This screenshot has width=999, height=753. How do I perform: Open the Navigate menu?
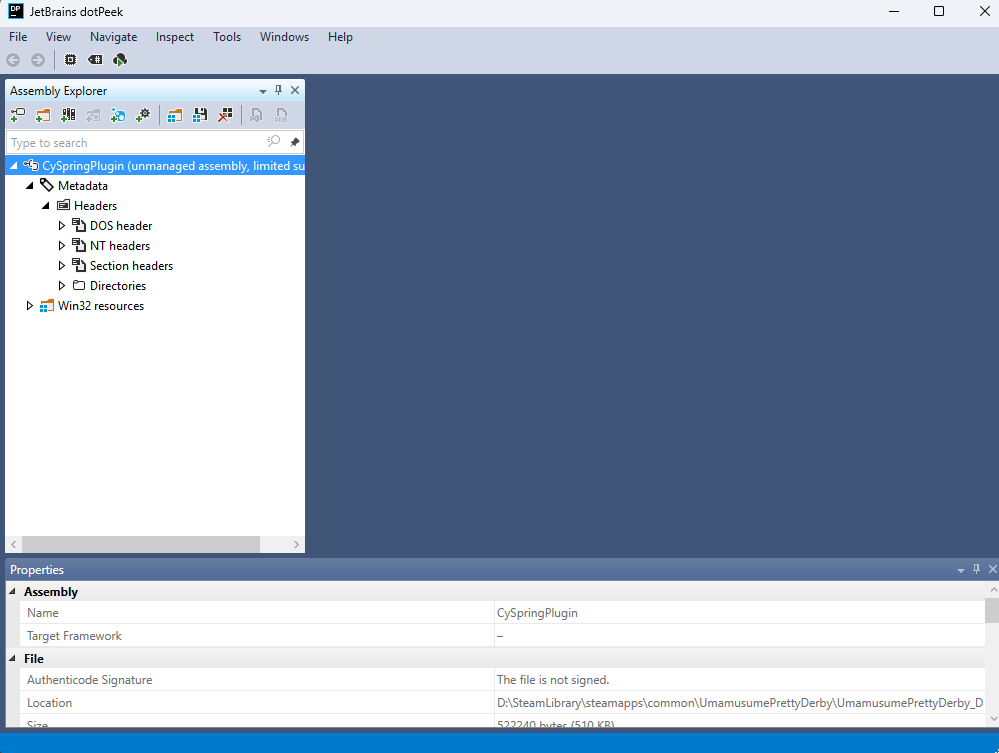click(113, 37)
